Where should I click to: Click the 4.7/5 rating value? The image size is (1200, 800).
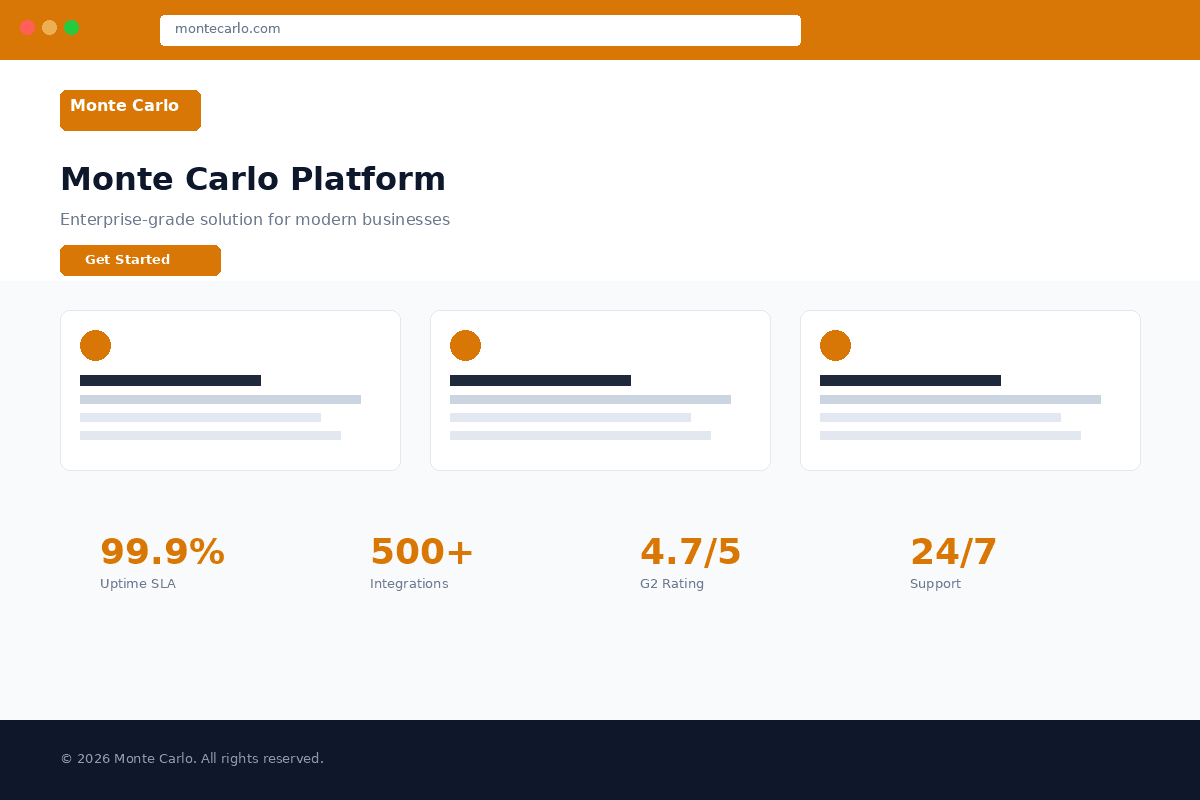691,552
